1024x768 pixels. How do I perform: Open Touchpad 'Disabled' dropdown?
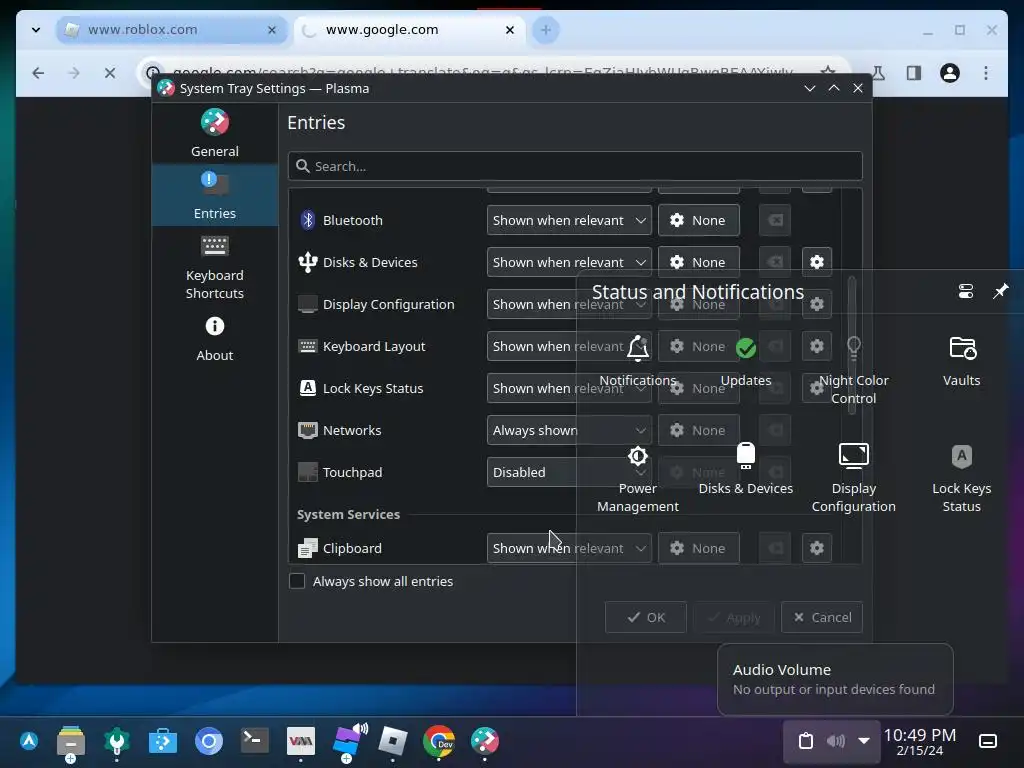(569, 472)
